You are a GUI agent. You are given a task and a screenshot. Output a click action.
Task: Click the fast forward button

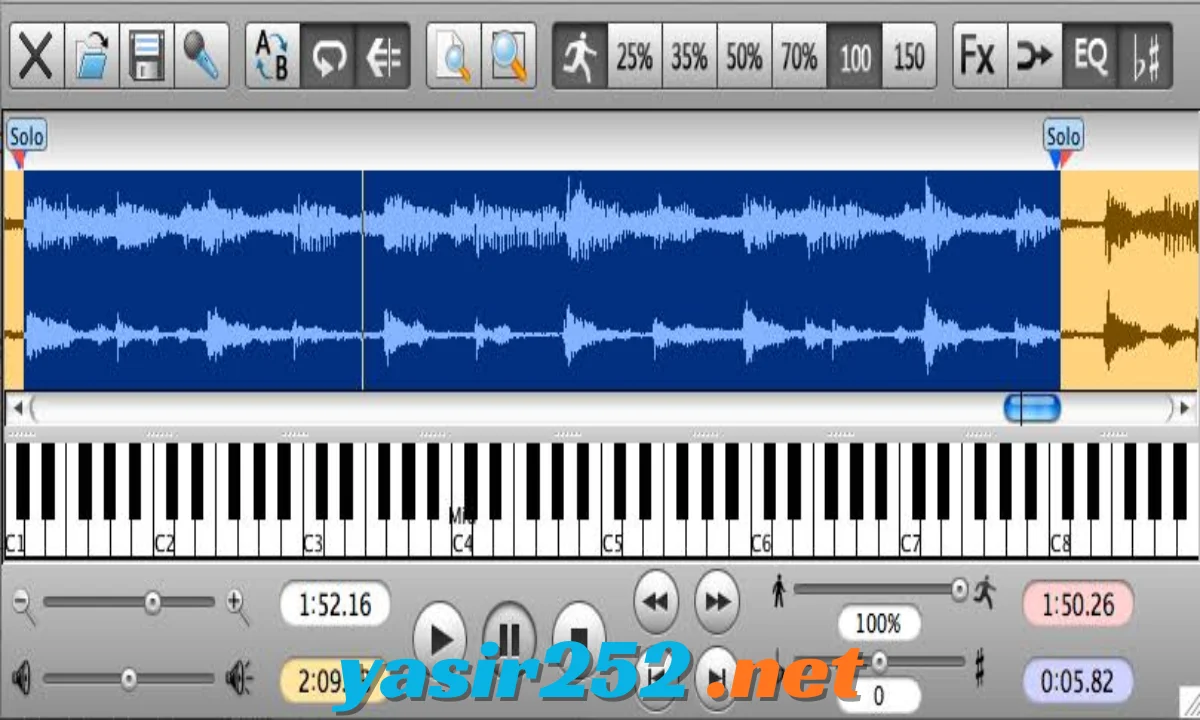click(716, 601)
